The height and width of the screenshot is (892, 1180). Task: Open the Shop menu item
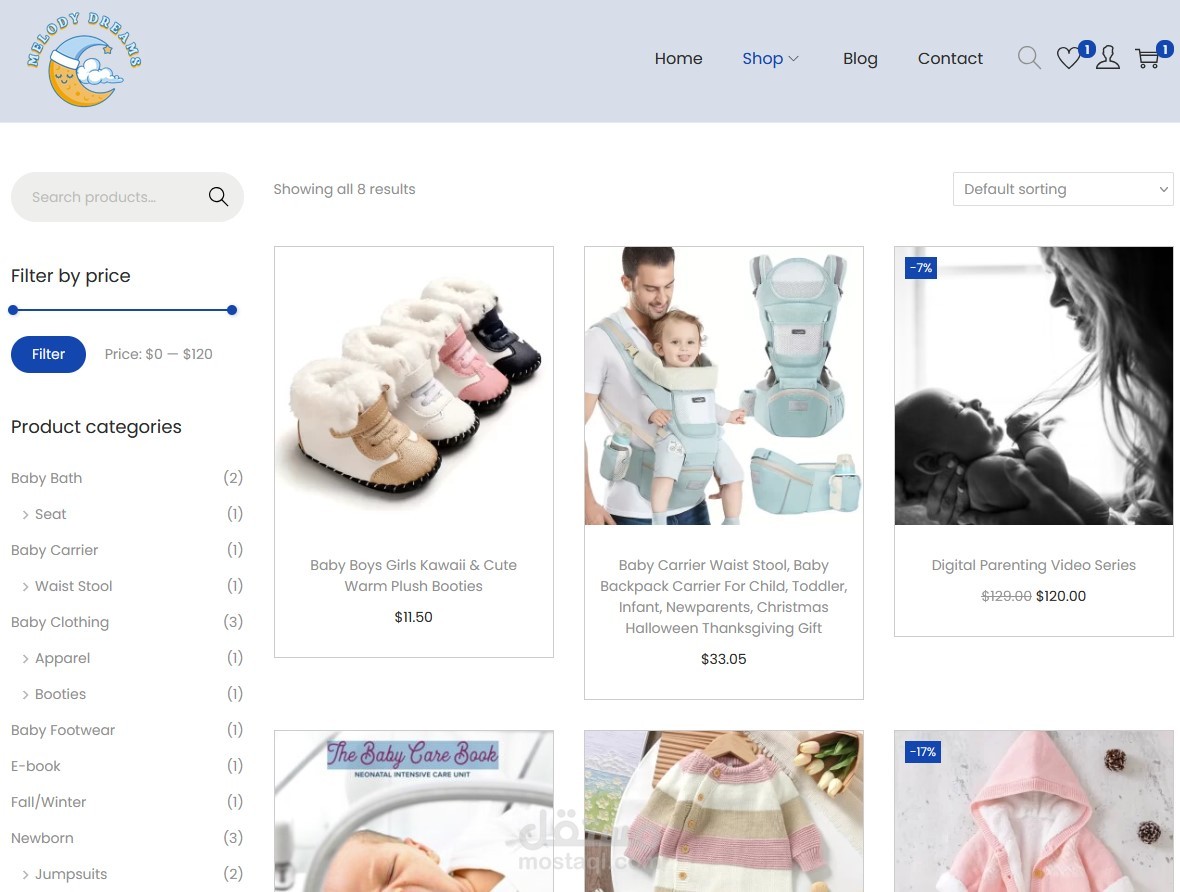click(762, 59)
